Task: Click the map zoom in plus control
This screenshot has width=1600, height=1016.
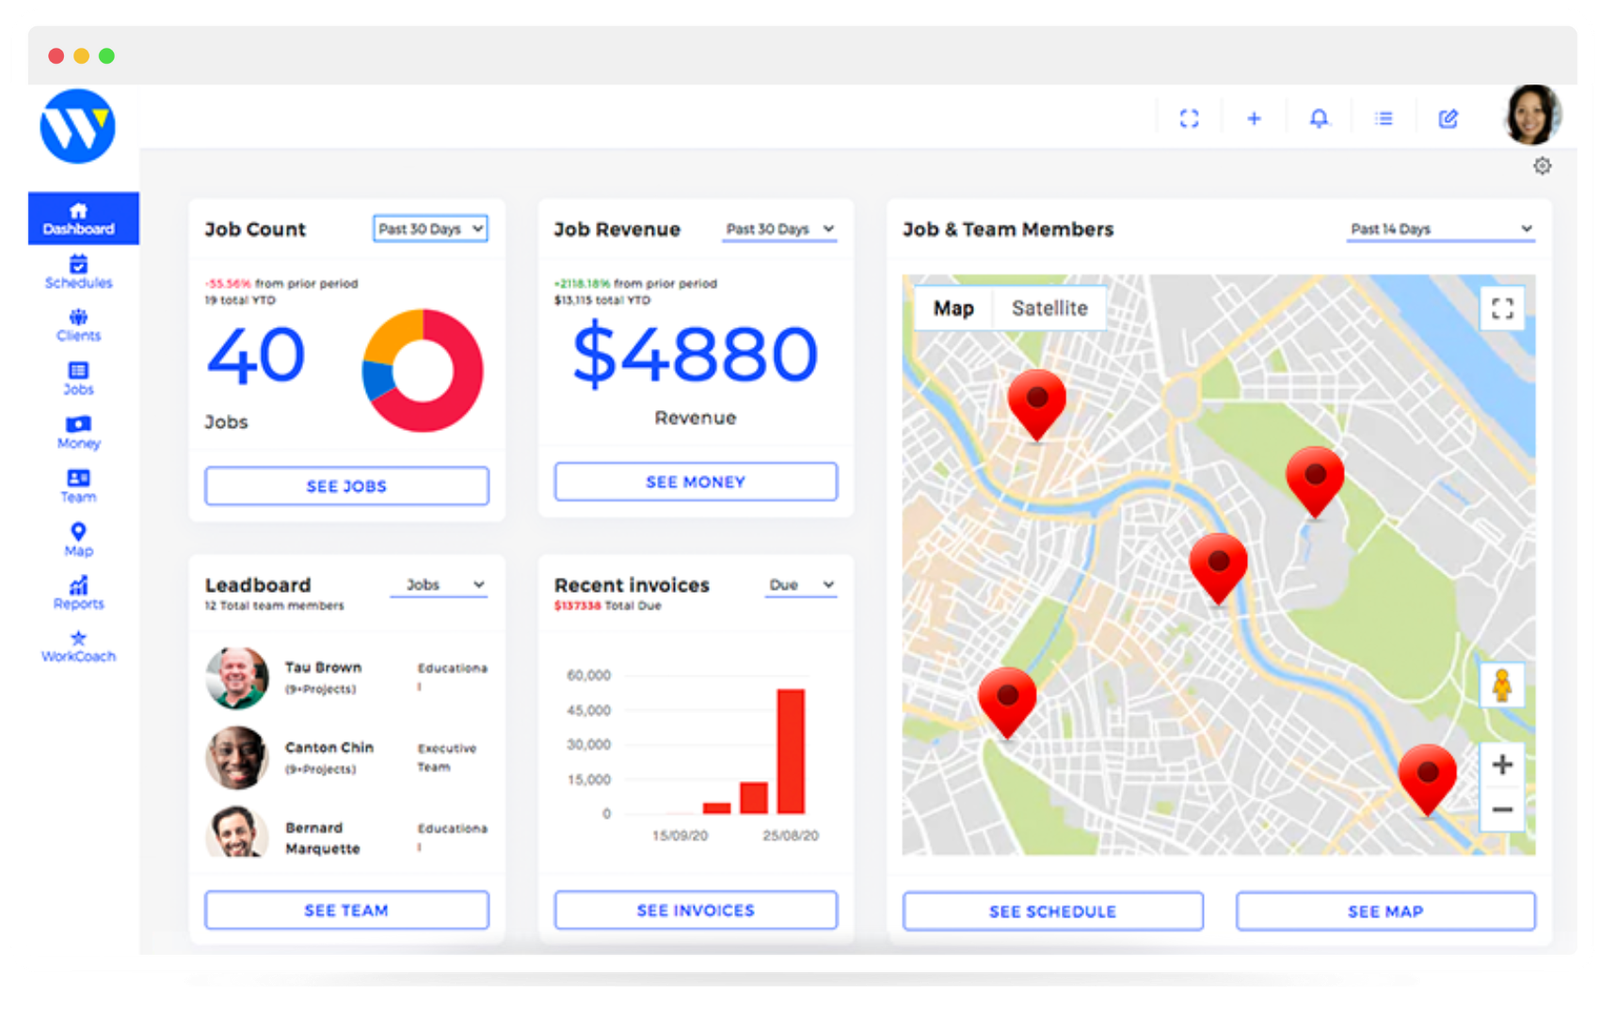Action: 1501,765
